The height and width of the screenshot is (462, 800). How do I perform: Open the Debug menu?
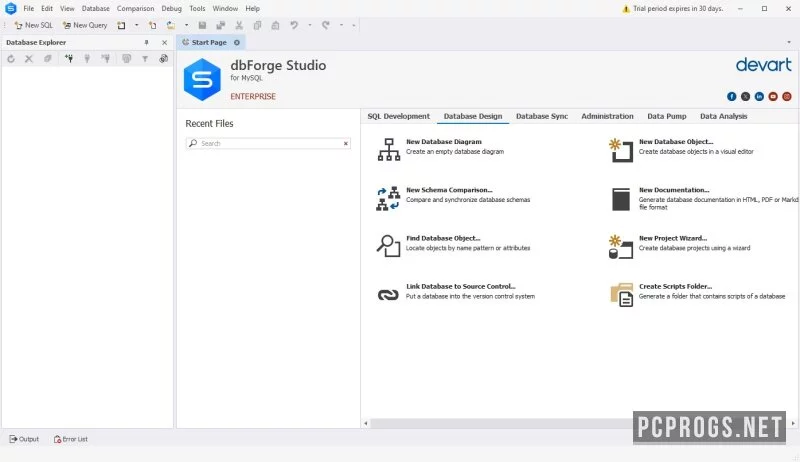pyautogui.click(x=171, y=9)
